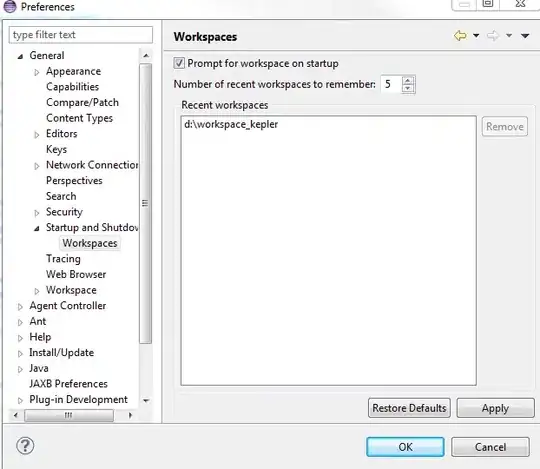Image resolution: width=540 pixels, height=469 pixels.
Task: Open Capabilities preference page
Action: click(72, 87)
